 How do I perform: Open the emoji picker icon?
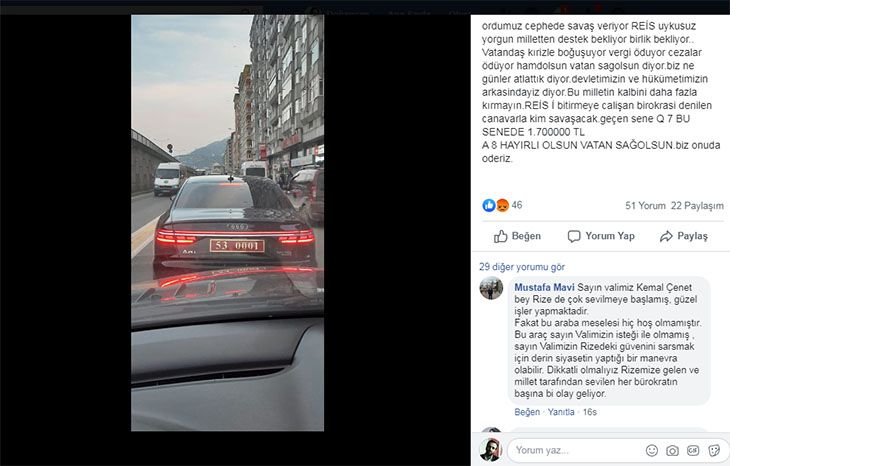click(652, 450)
